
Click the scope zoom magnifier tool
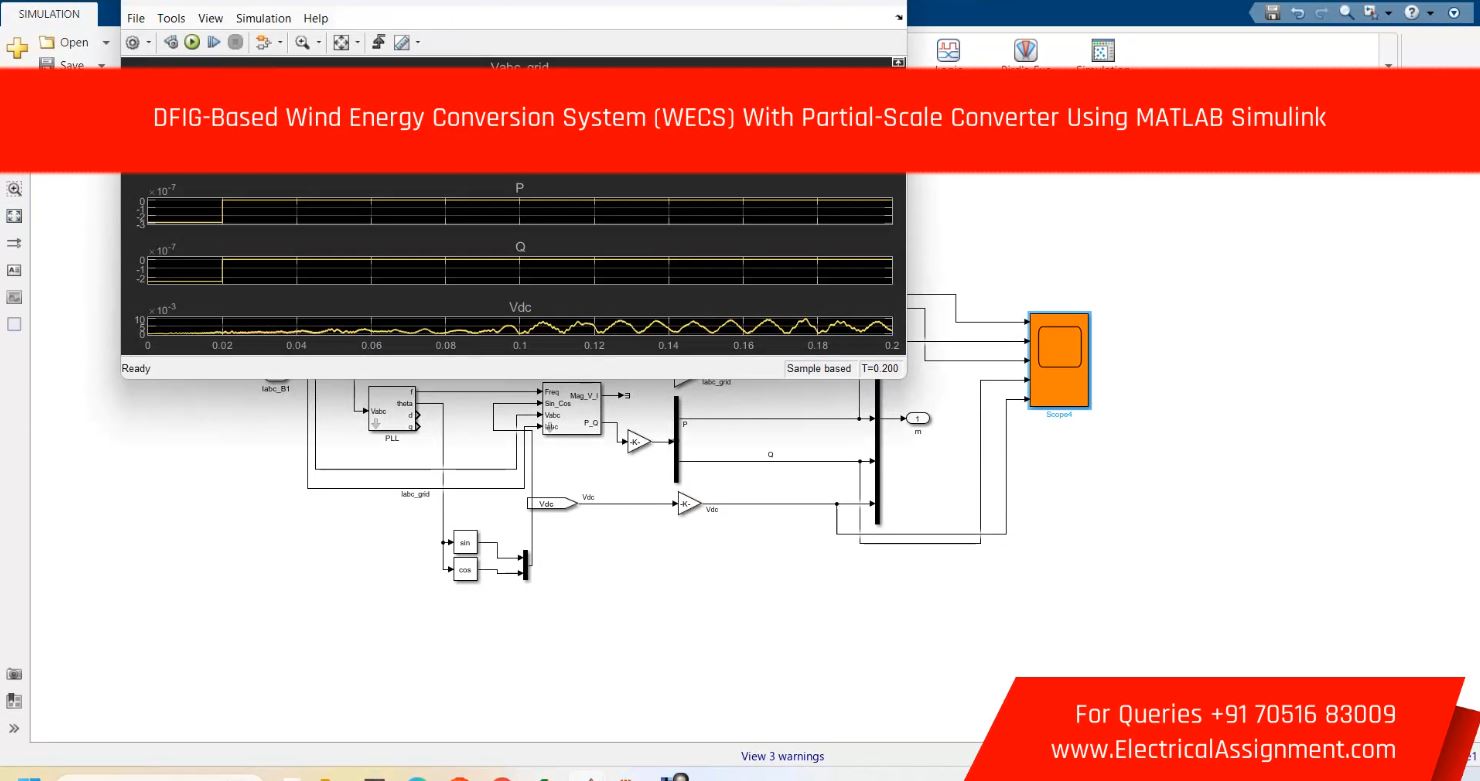point(301,42)
